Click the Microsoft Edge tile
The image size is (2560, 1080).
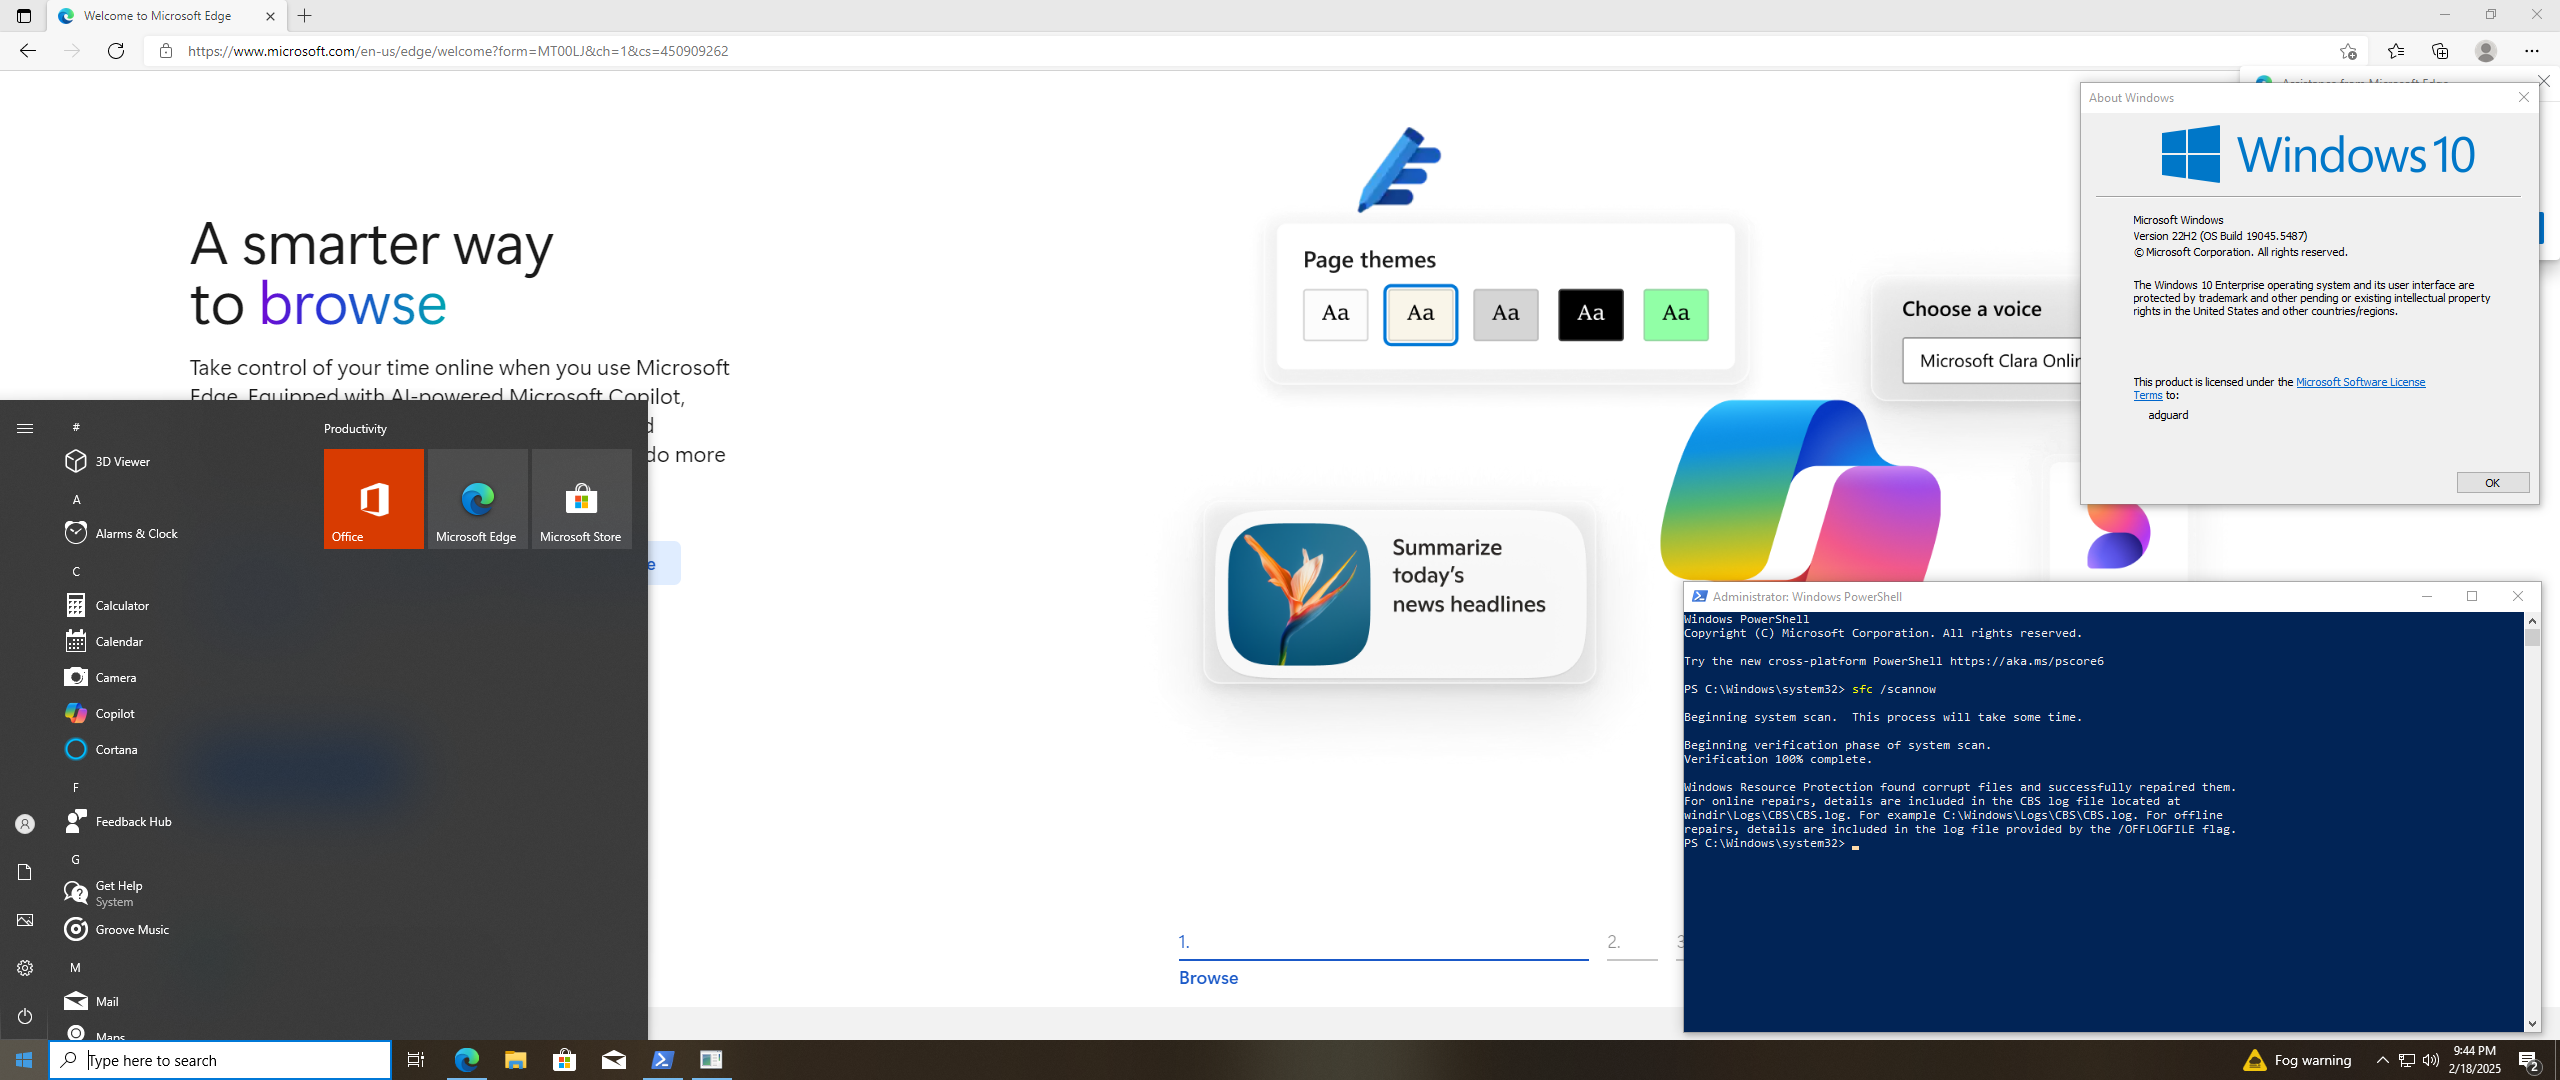[478, 499]
